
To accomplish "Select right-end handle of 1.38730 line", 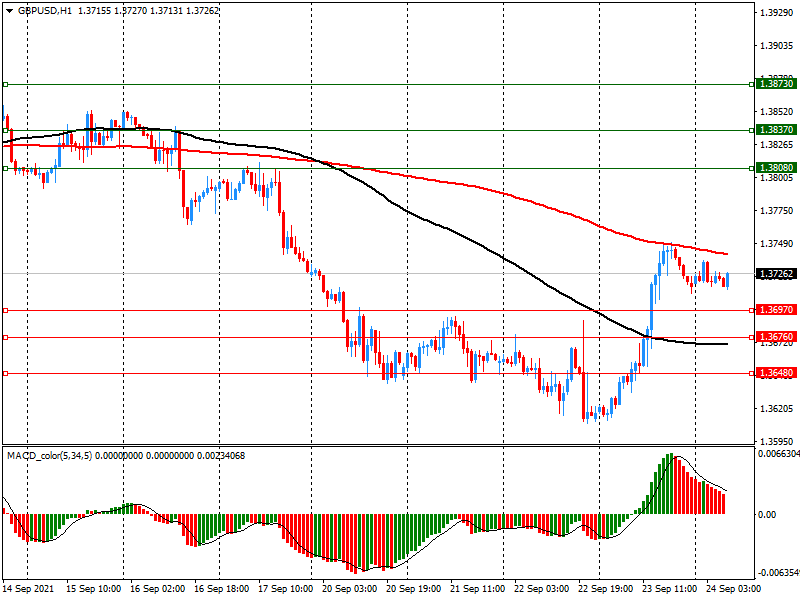I will coord(752,84).
